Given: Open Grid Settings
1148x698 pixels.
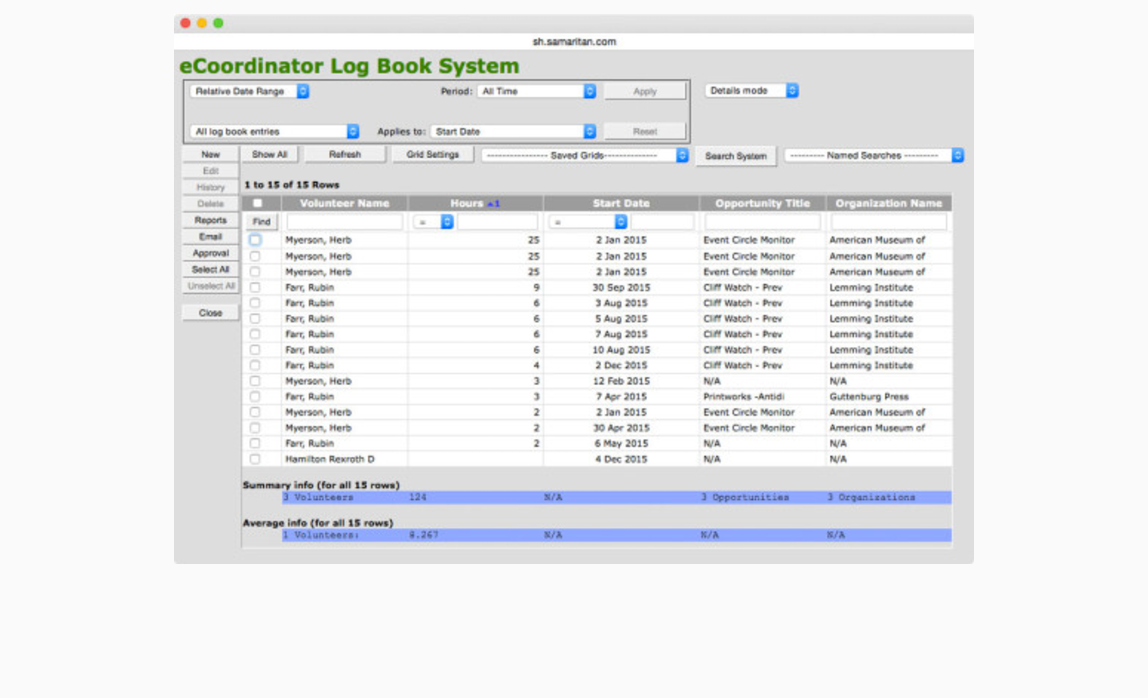Looking at the screenshot, I should click(432, 155).
